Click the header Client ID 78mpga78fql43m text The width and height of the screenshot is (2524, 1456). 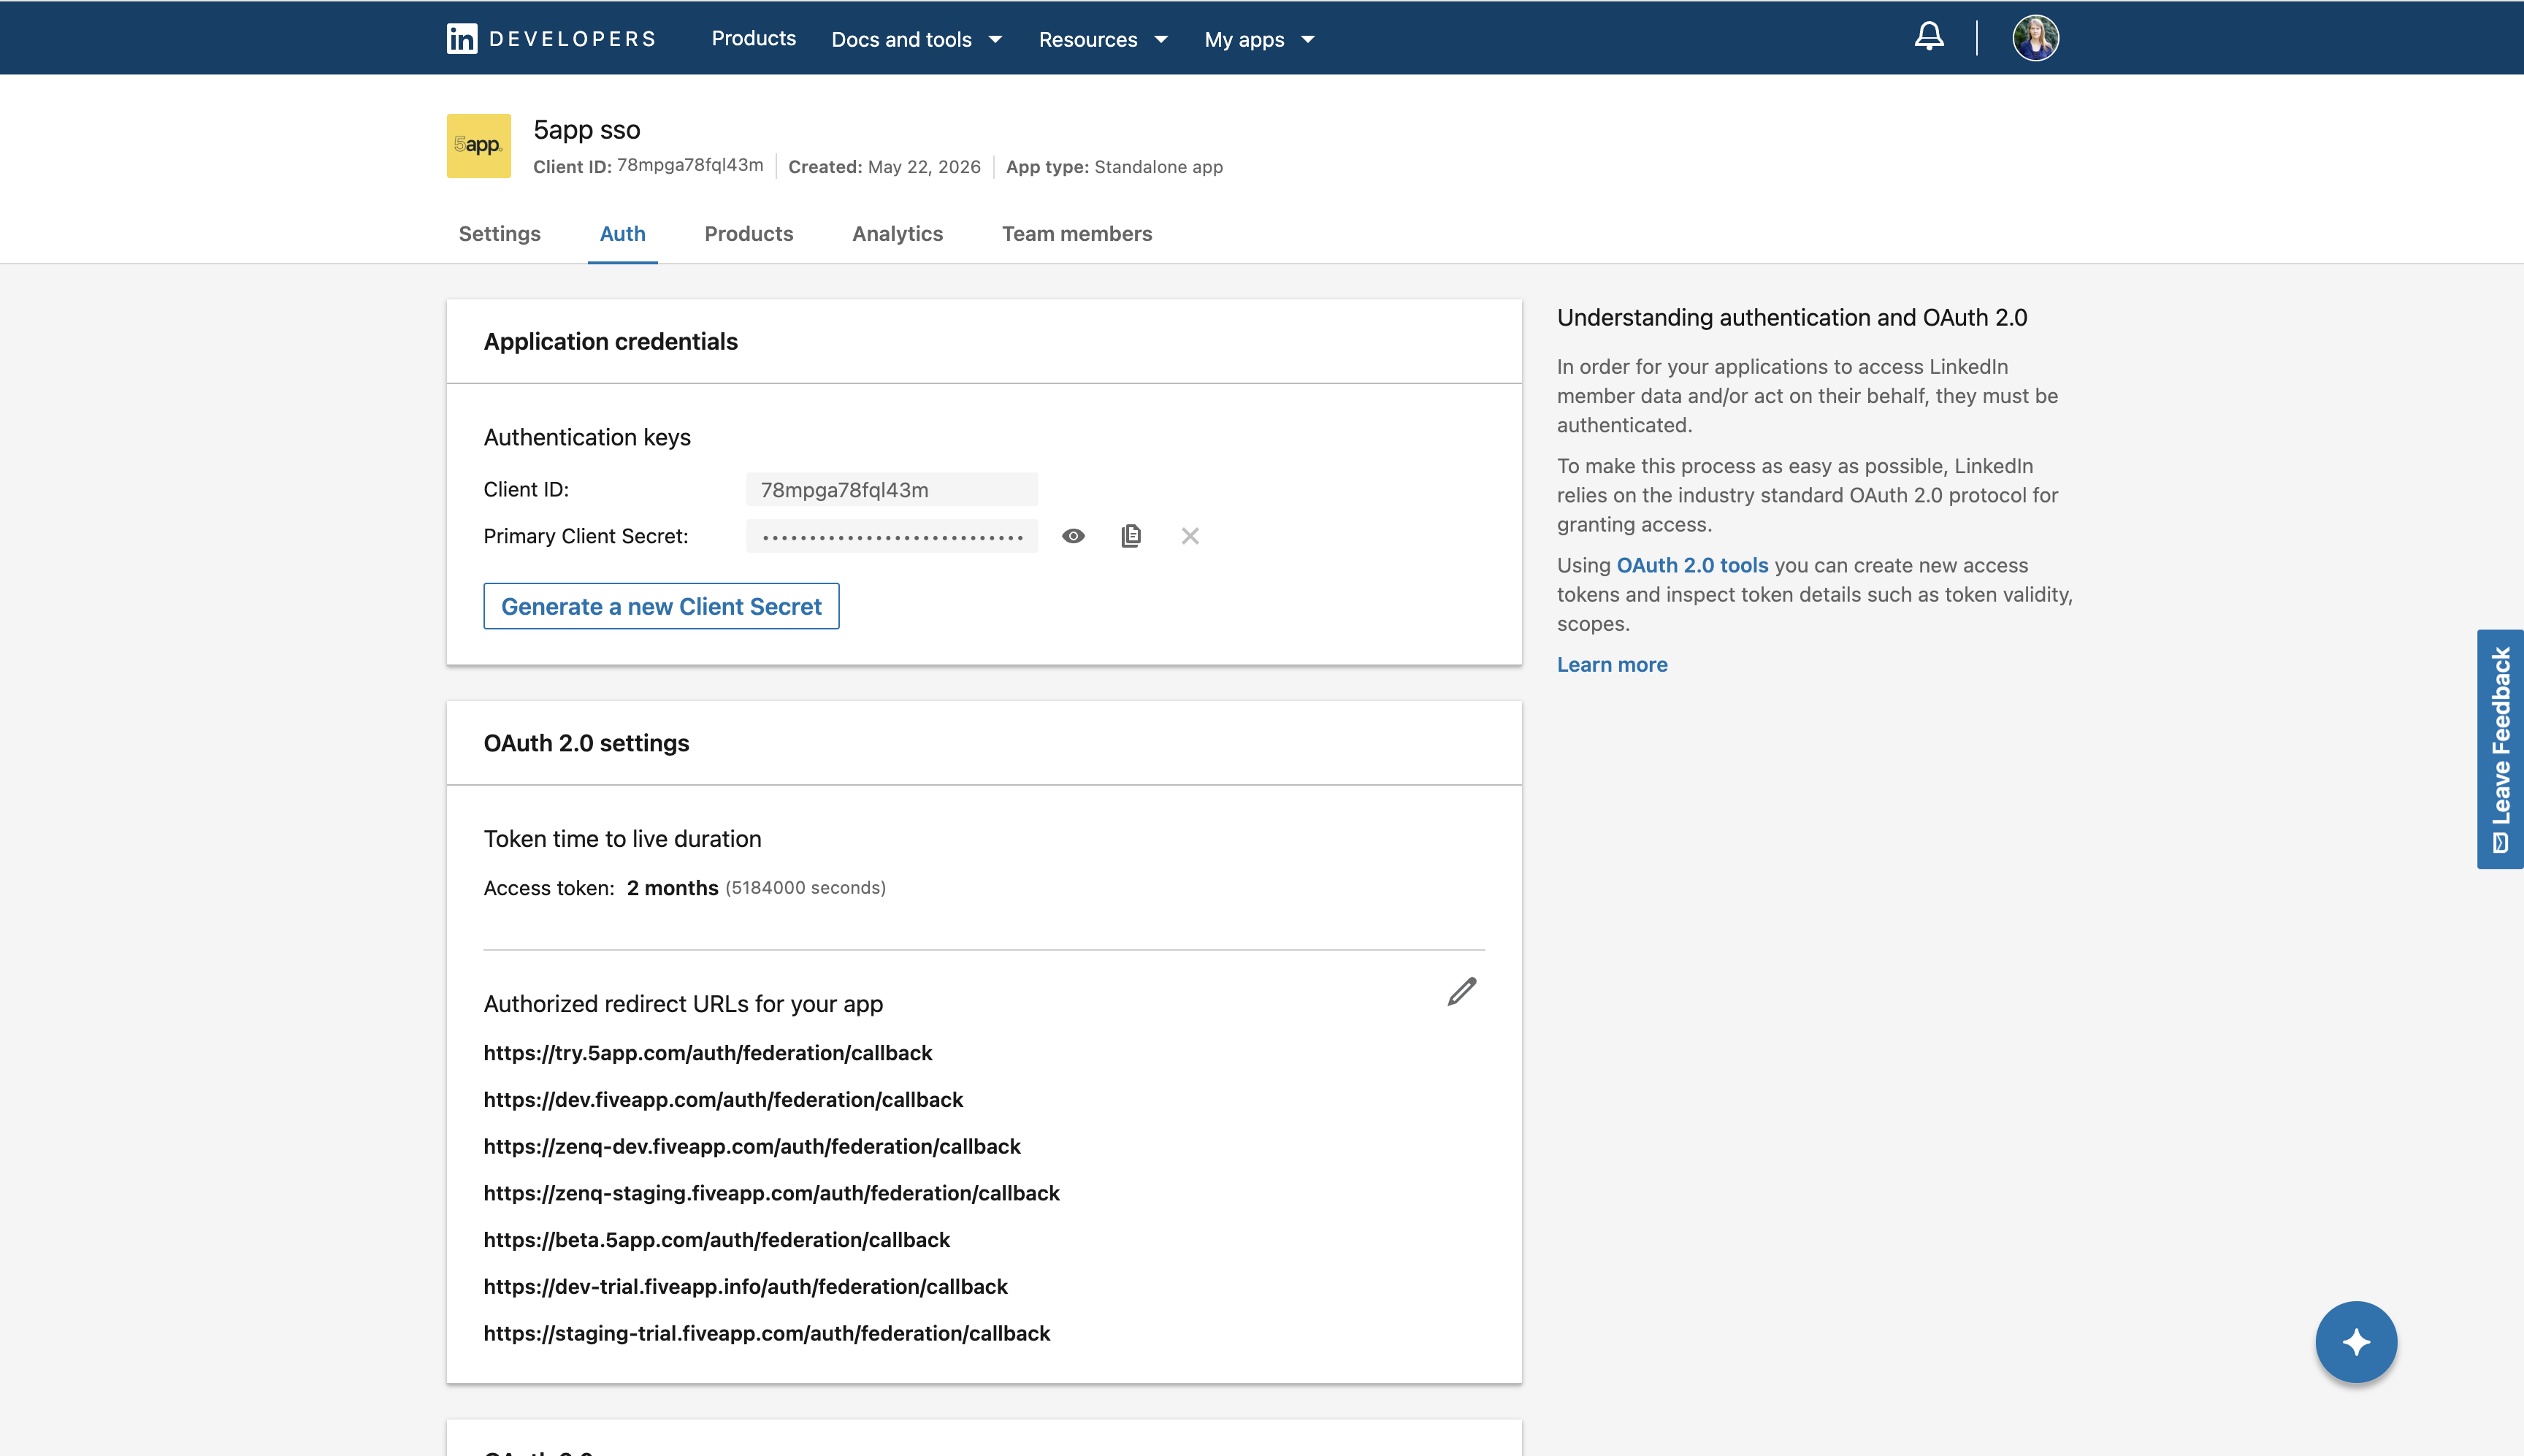[648, 166]
